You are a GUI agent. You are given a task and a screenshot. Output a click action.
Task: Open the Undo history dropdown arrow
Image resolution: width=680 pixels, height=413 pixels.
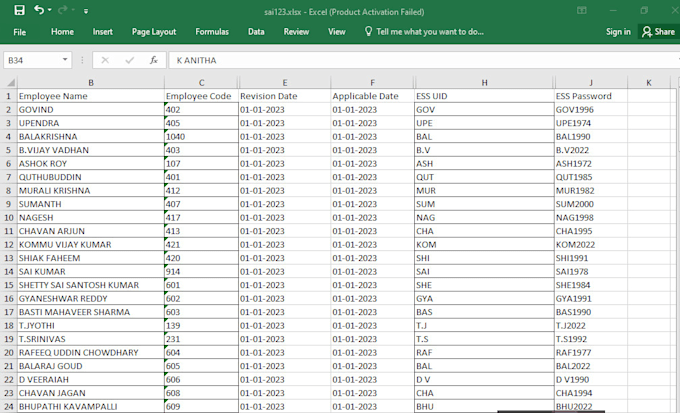[51, 10]
